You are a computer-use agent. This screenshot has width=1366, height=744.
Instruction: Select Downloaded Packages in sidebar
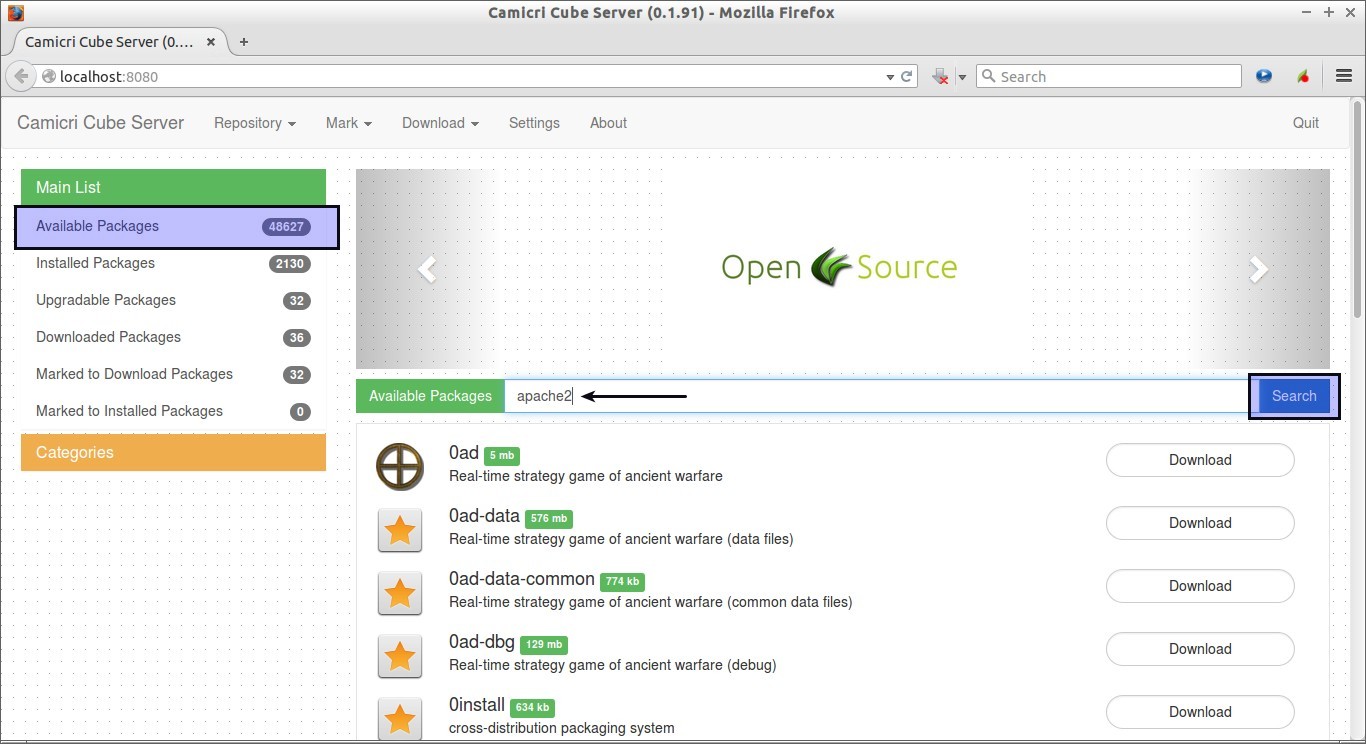173,337
